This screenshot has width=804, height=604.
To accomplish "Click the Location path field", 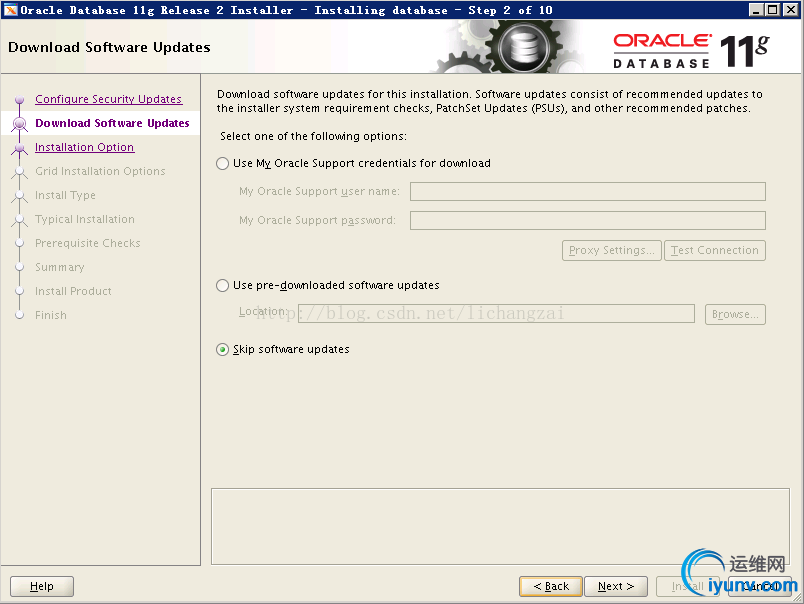I will point(496,314).
